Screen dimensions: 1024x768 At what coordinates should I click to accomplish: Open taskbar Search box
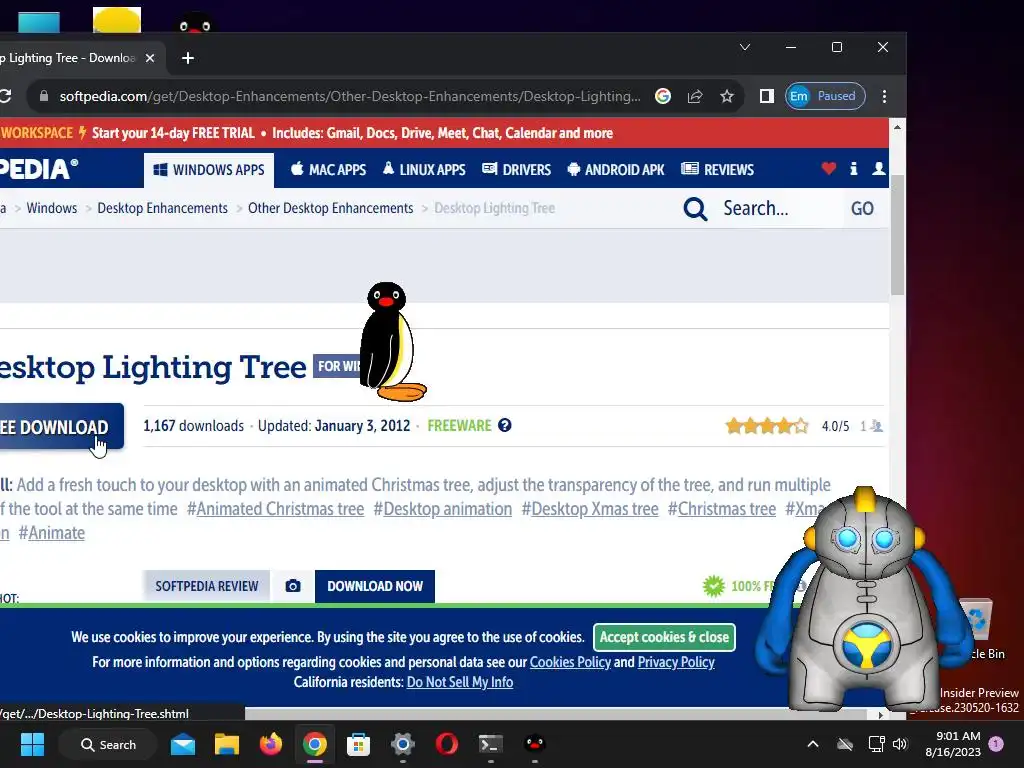[x=108, y=744]
